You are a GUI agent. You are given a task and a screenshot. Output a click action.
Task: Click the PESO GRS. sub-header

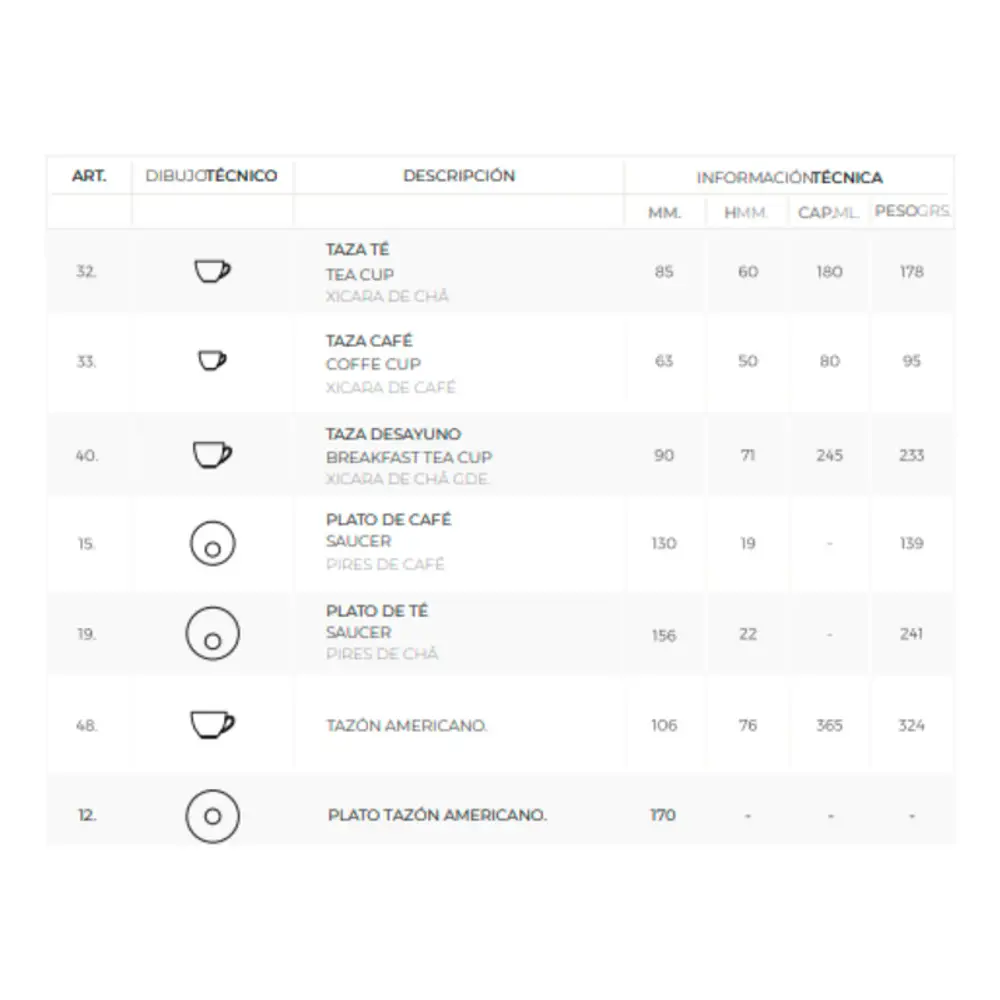912,212
